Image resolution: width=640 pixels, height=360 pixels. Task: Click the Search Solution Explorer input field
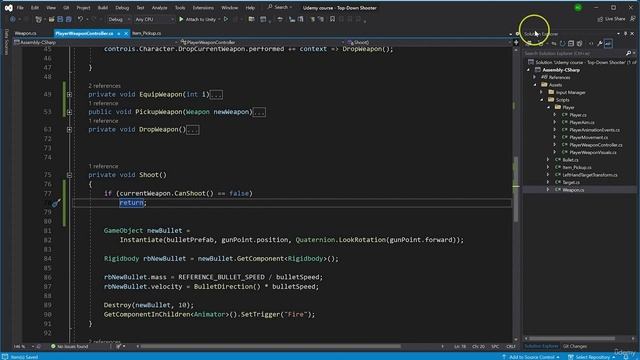(575, 53)
